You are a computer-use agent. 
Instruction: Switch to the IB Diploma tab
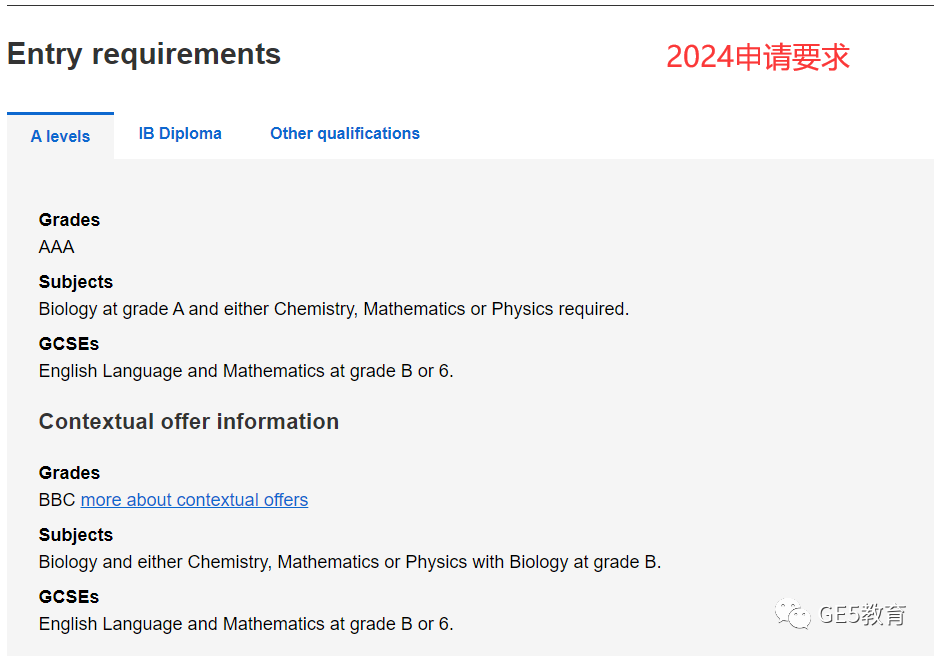[180, 133]
